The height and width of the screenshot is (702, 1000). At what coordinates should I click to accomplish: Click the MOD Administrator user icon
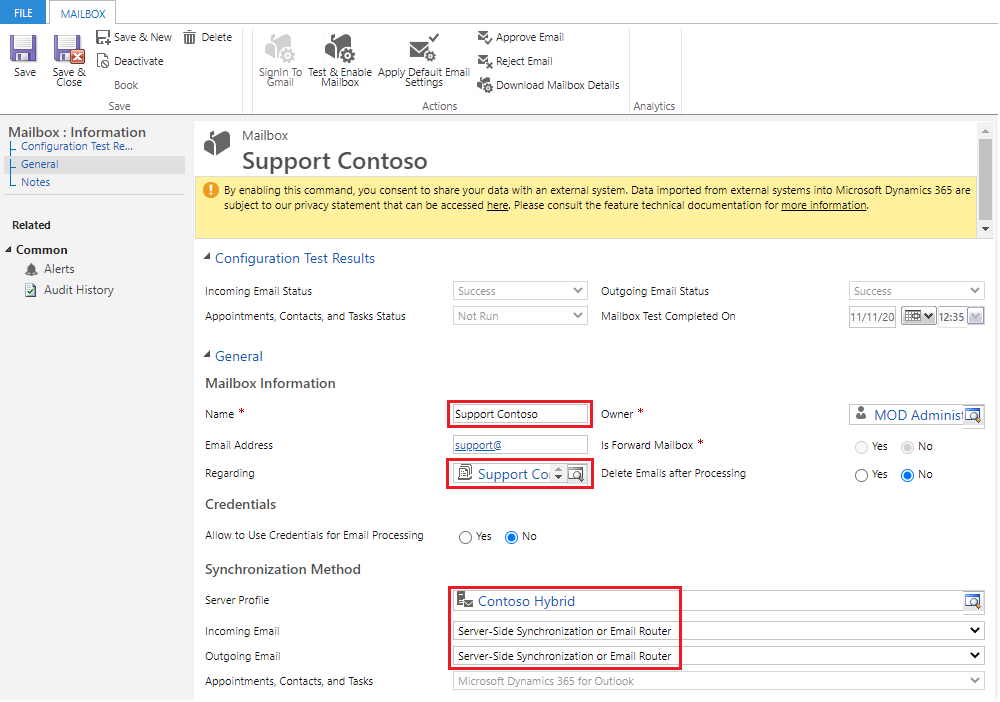[861, 413]
